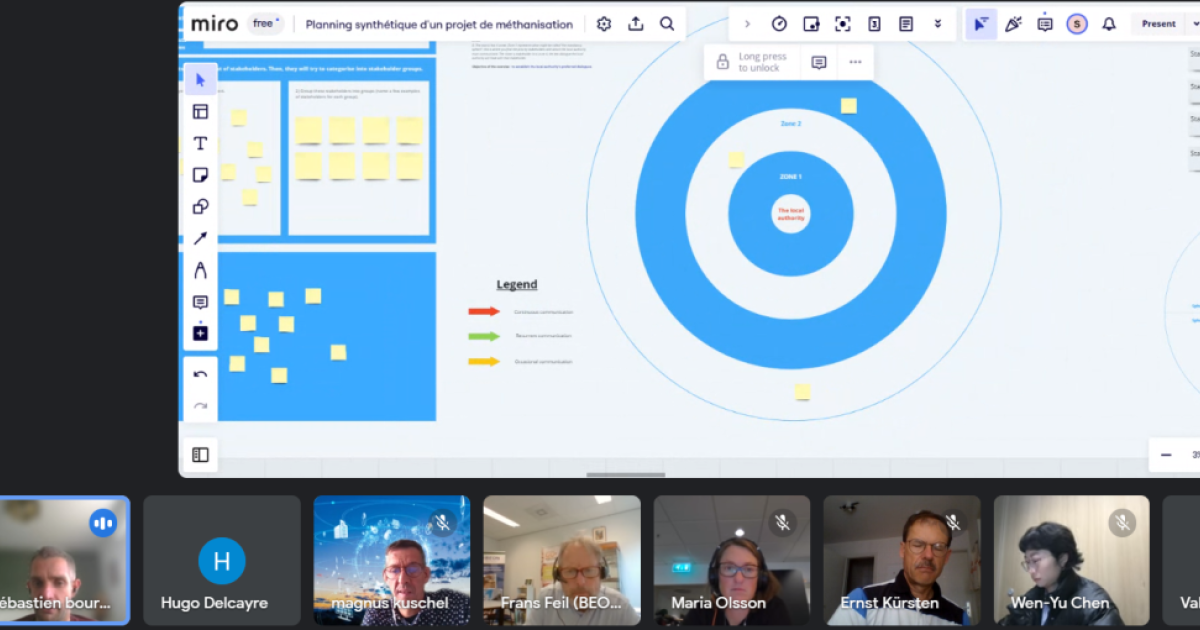1200x630 pixels.
Task: Click Sébastien's speaking indicator icon
Action: pos(103,522)
